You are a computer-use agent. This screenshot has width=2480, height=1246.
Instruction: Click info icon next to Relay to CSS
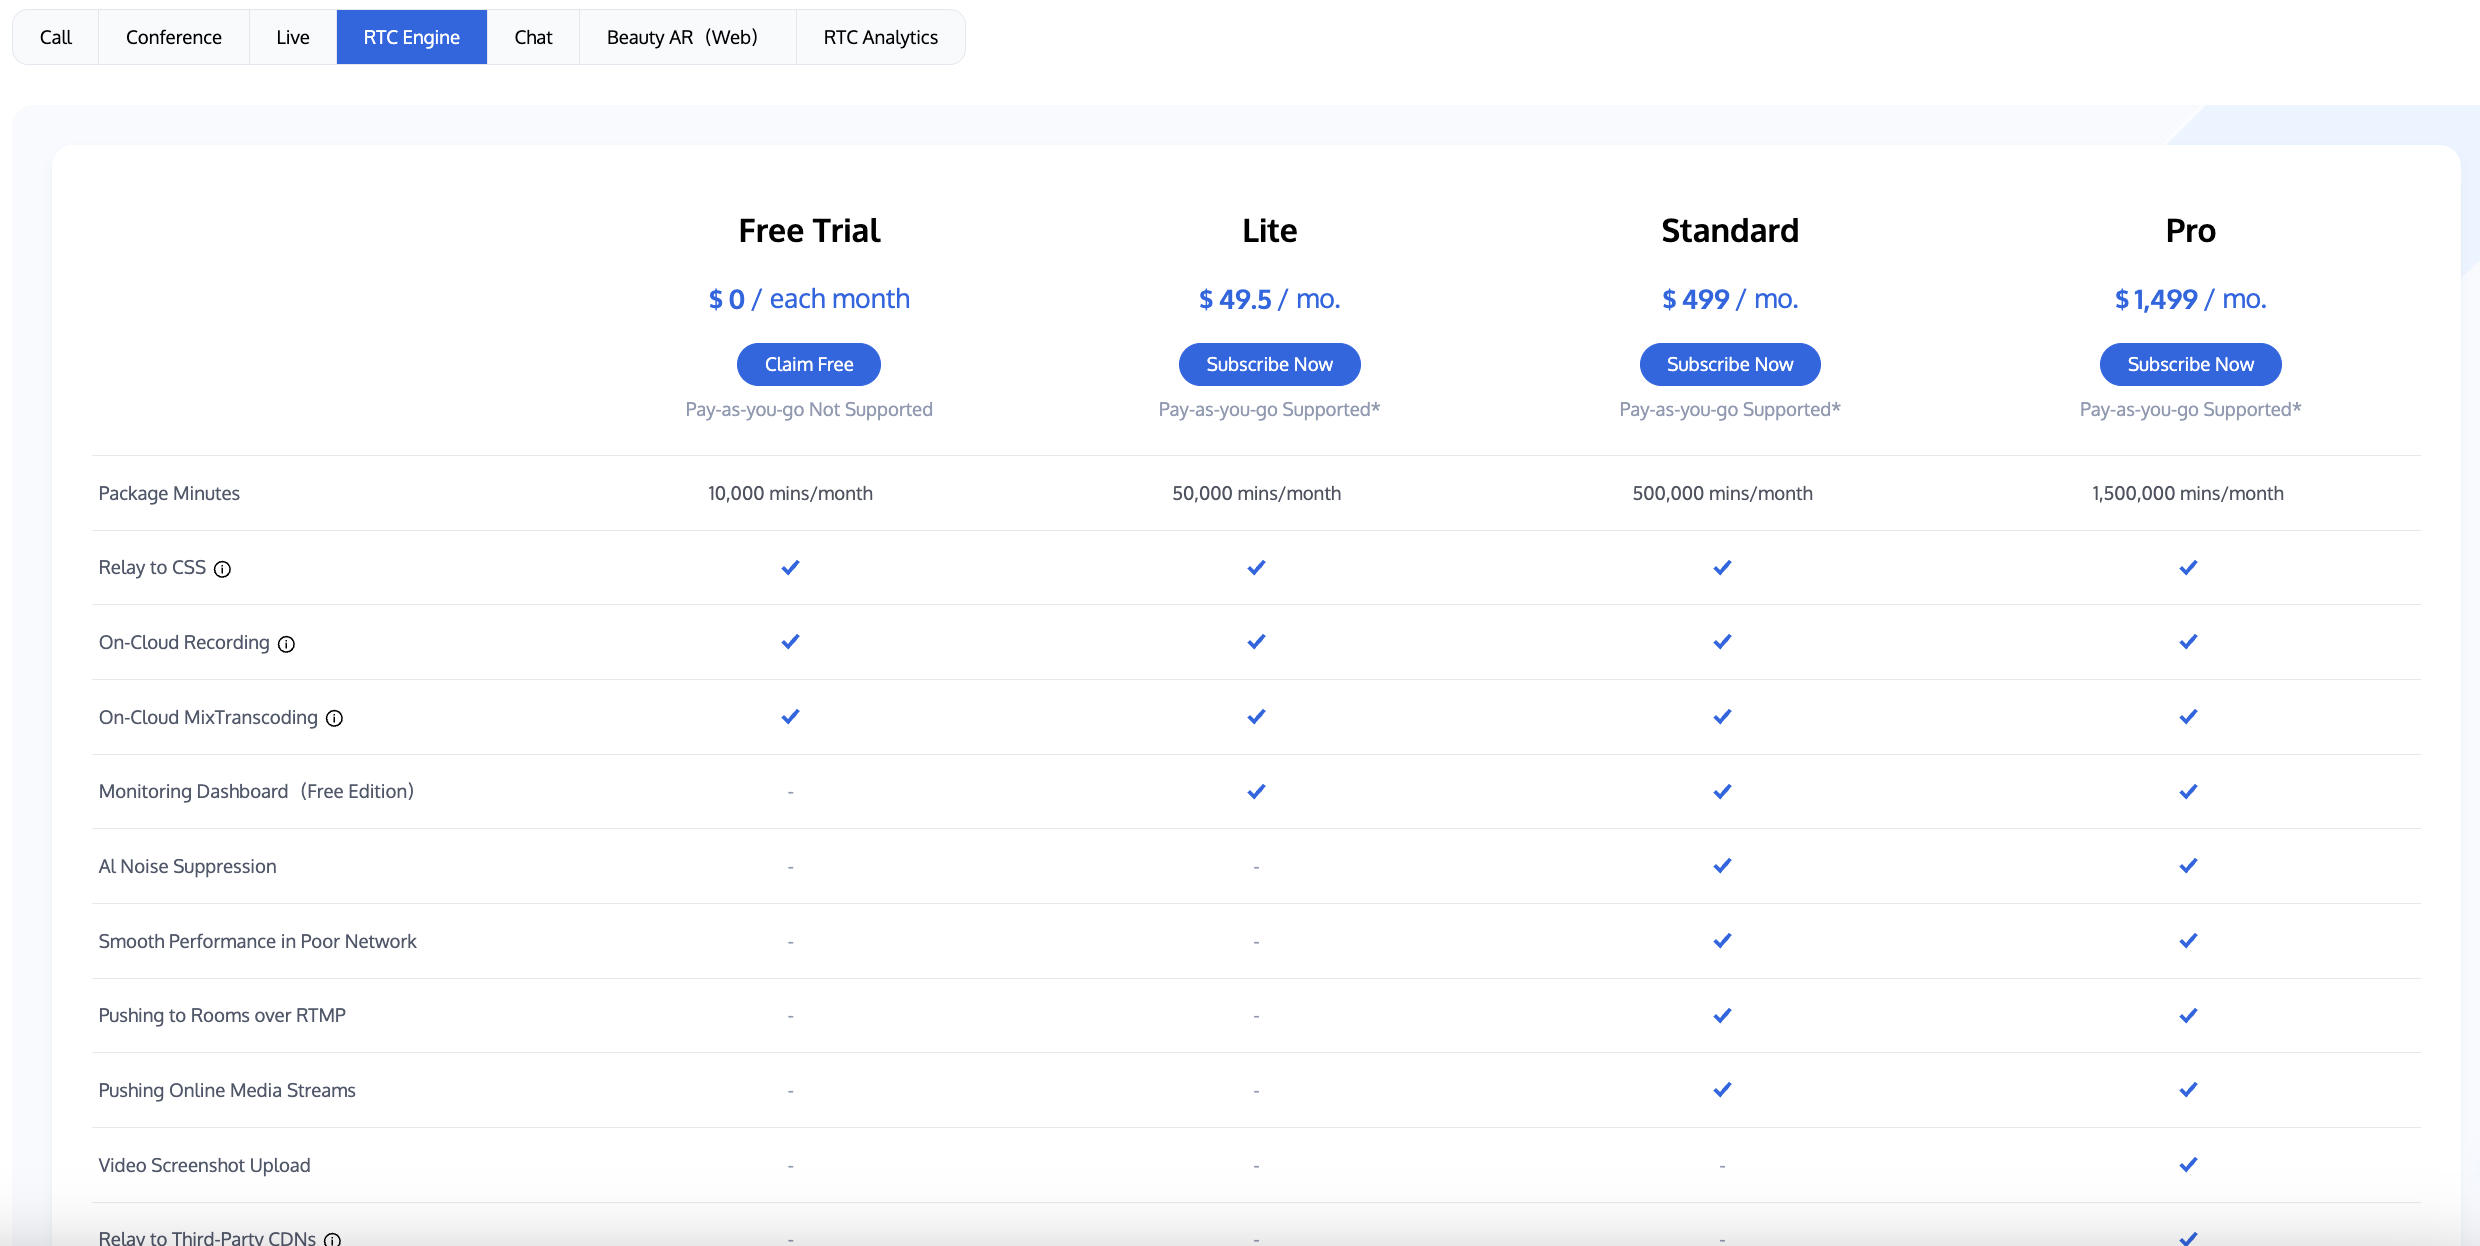[222, 569]
